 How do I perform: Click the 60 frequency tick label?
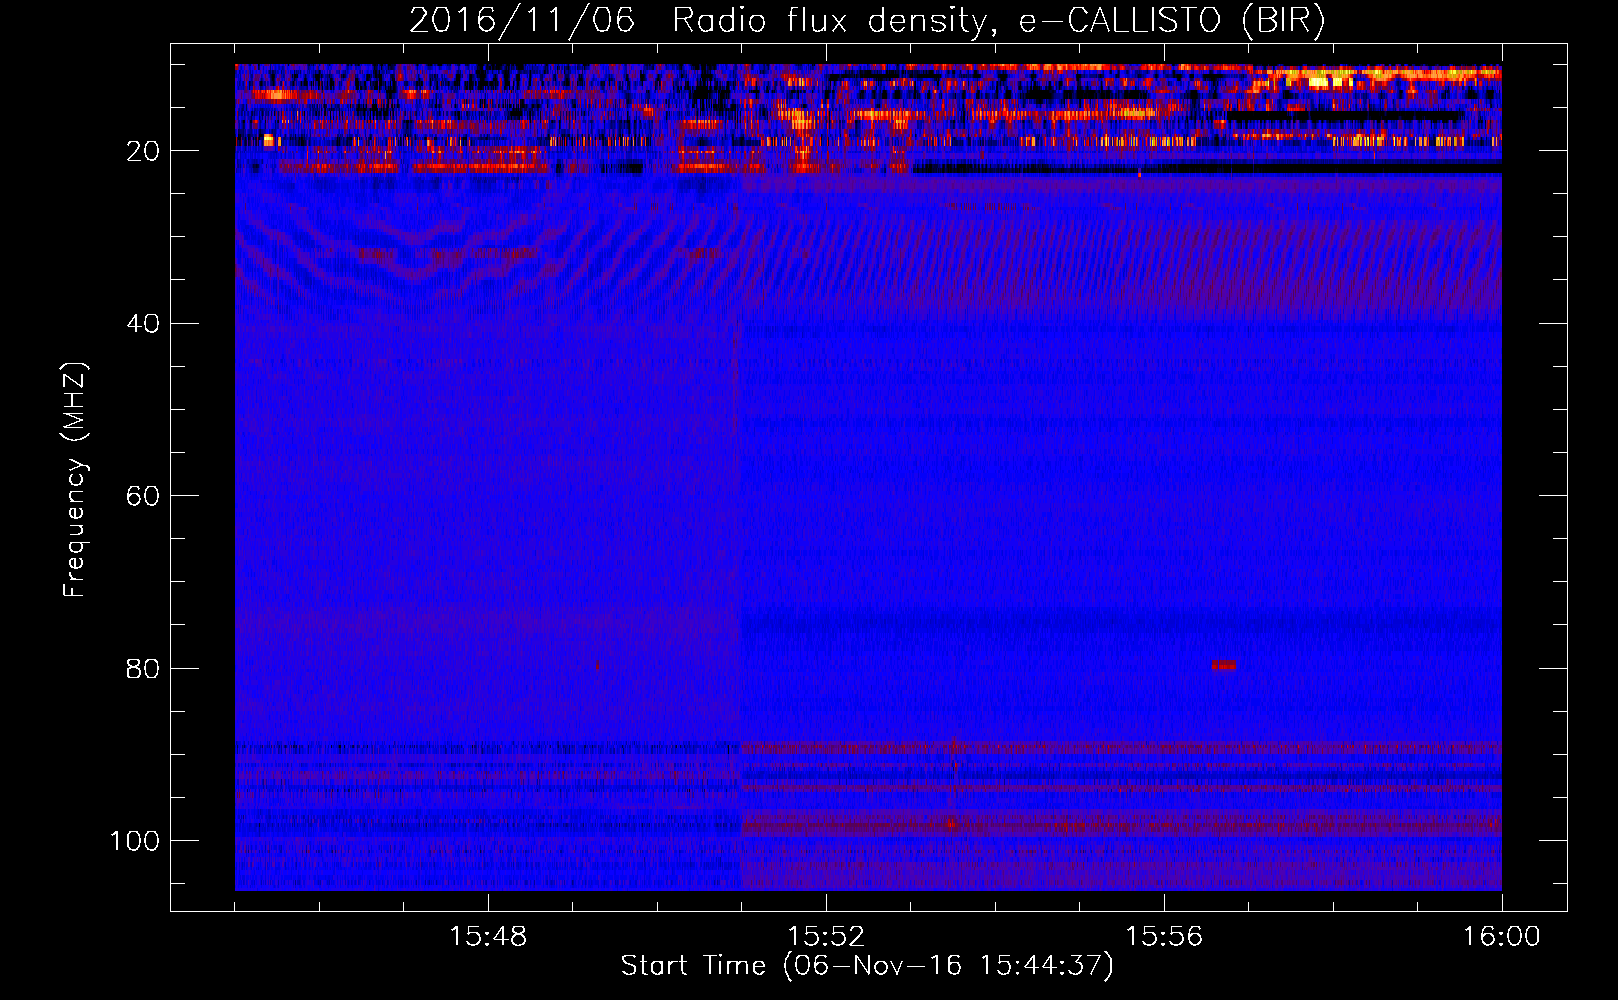144,496
